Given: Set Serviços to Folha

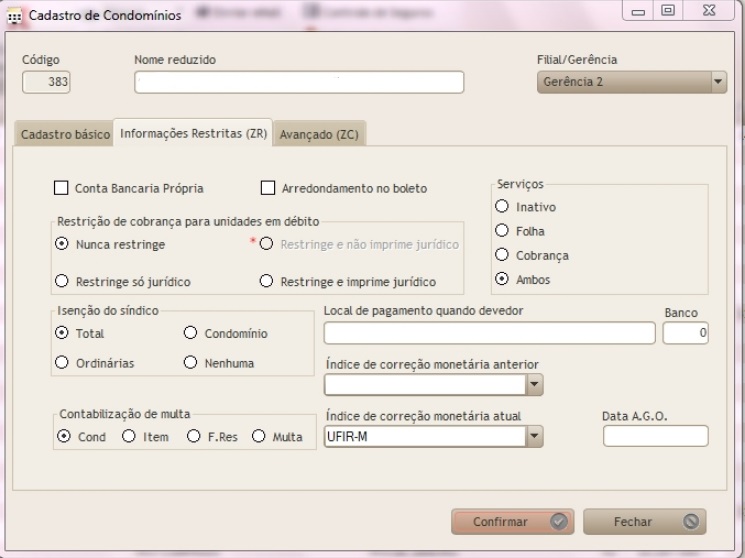Looking at the screenshot, I should tap(502, 231).
